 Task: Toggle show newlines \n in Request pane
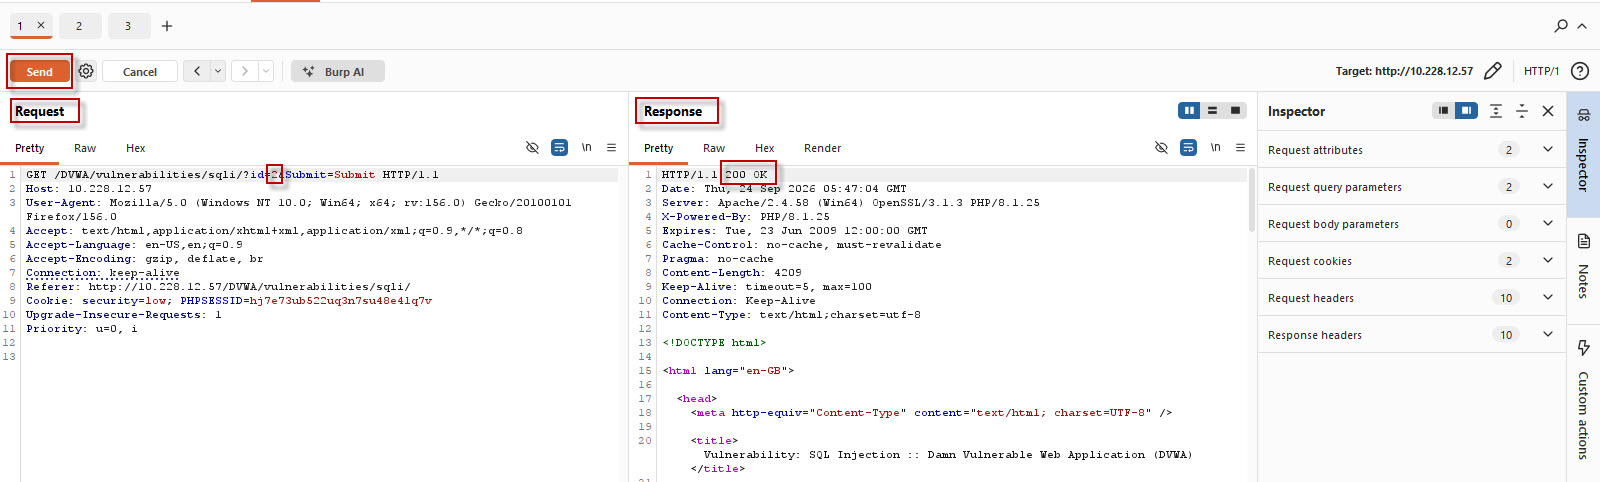(x=587, y=147)
